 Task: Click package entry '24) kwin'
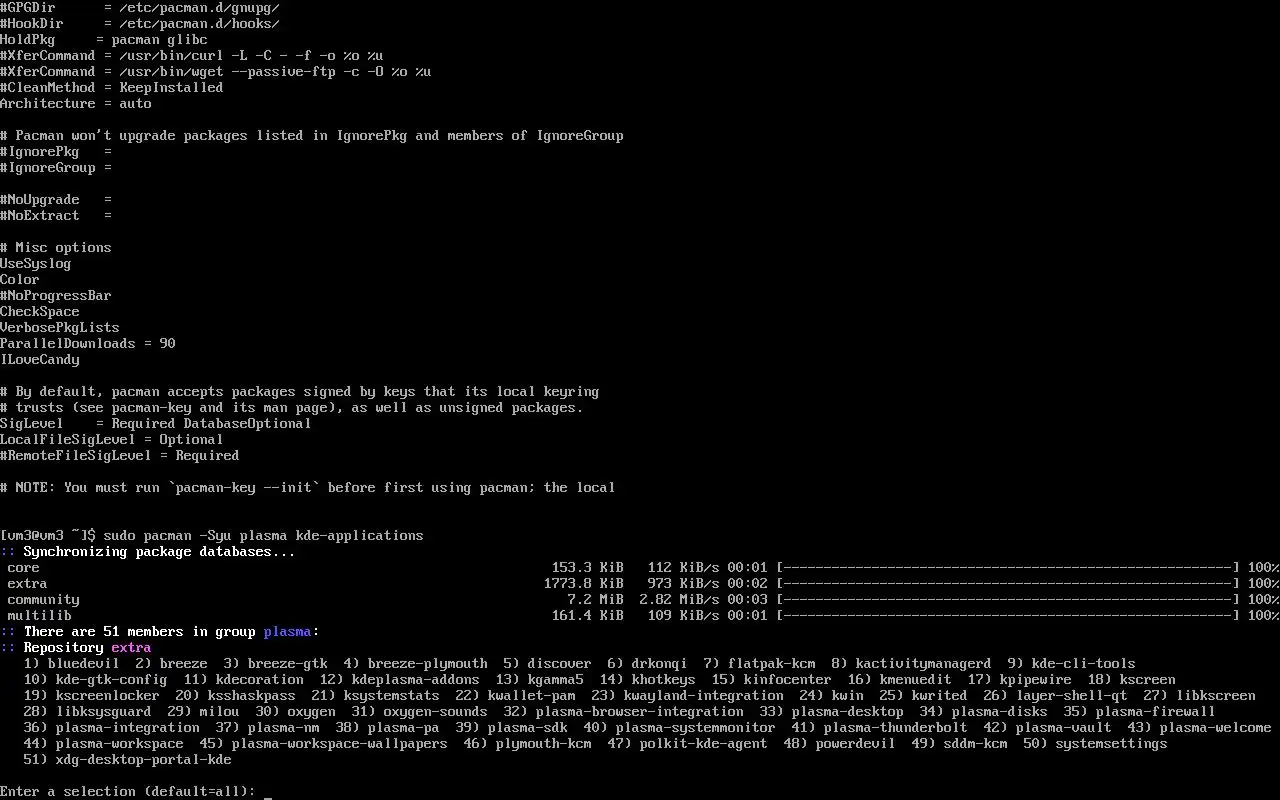(832, 696)
